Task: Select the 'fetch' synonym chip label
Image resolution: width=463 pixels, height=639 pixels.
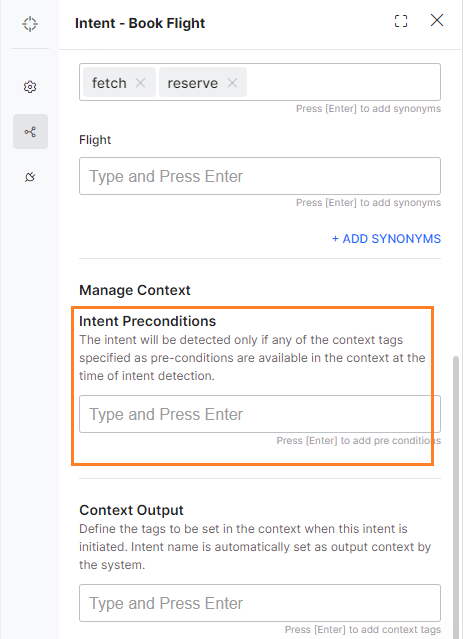Action: pos(109,83)
